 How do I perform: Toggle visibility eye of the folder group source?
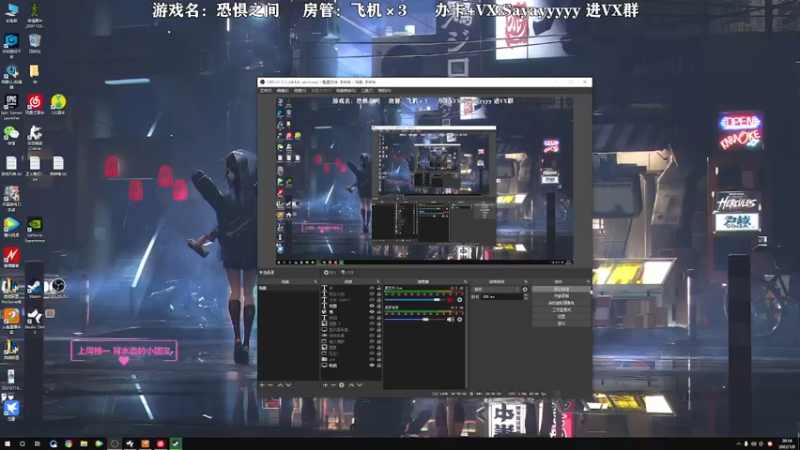click(x=372, y=359)
